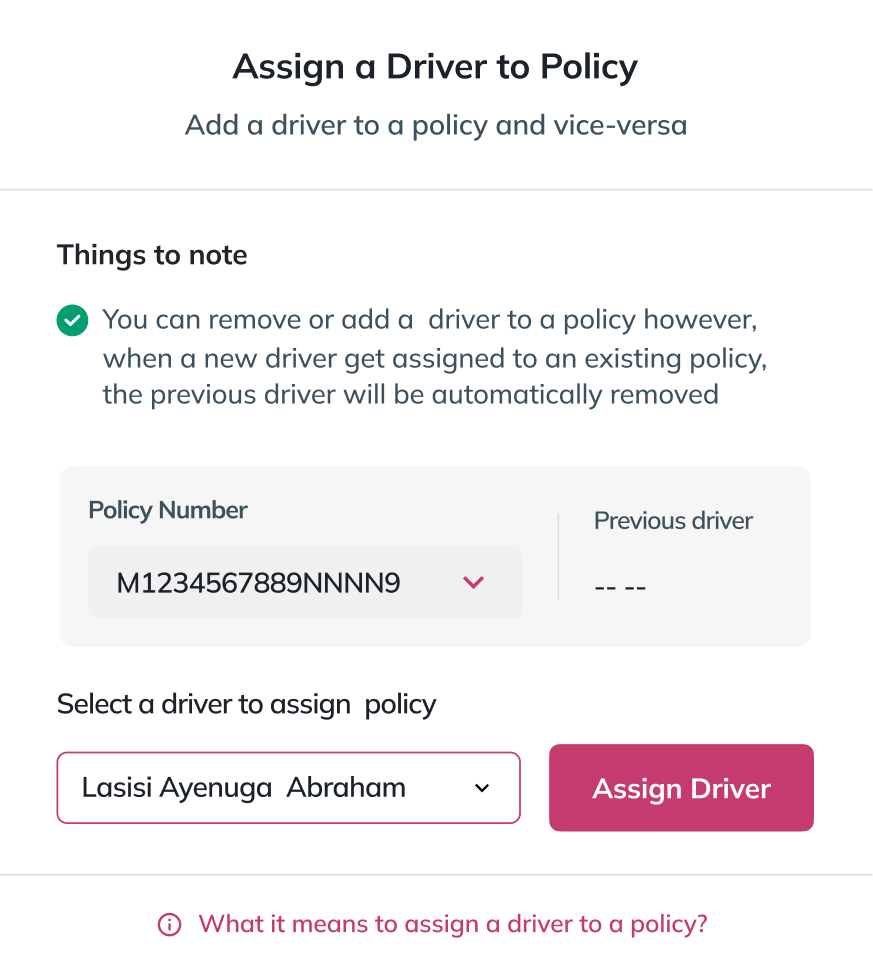Click the subtitle about adding a driver
The image size is (873, 976).
(x=435, y=125)
